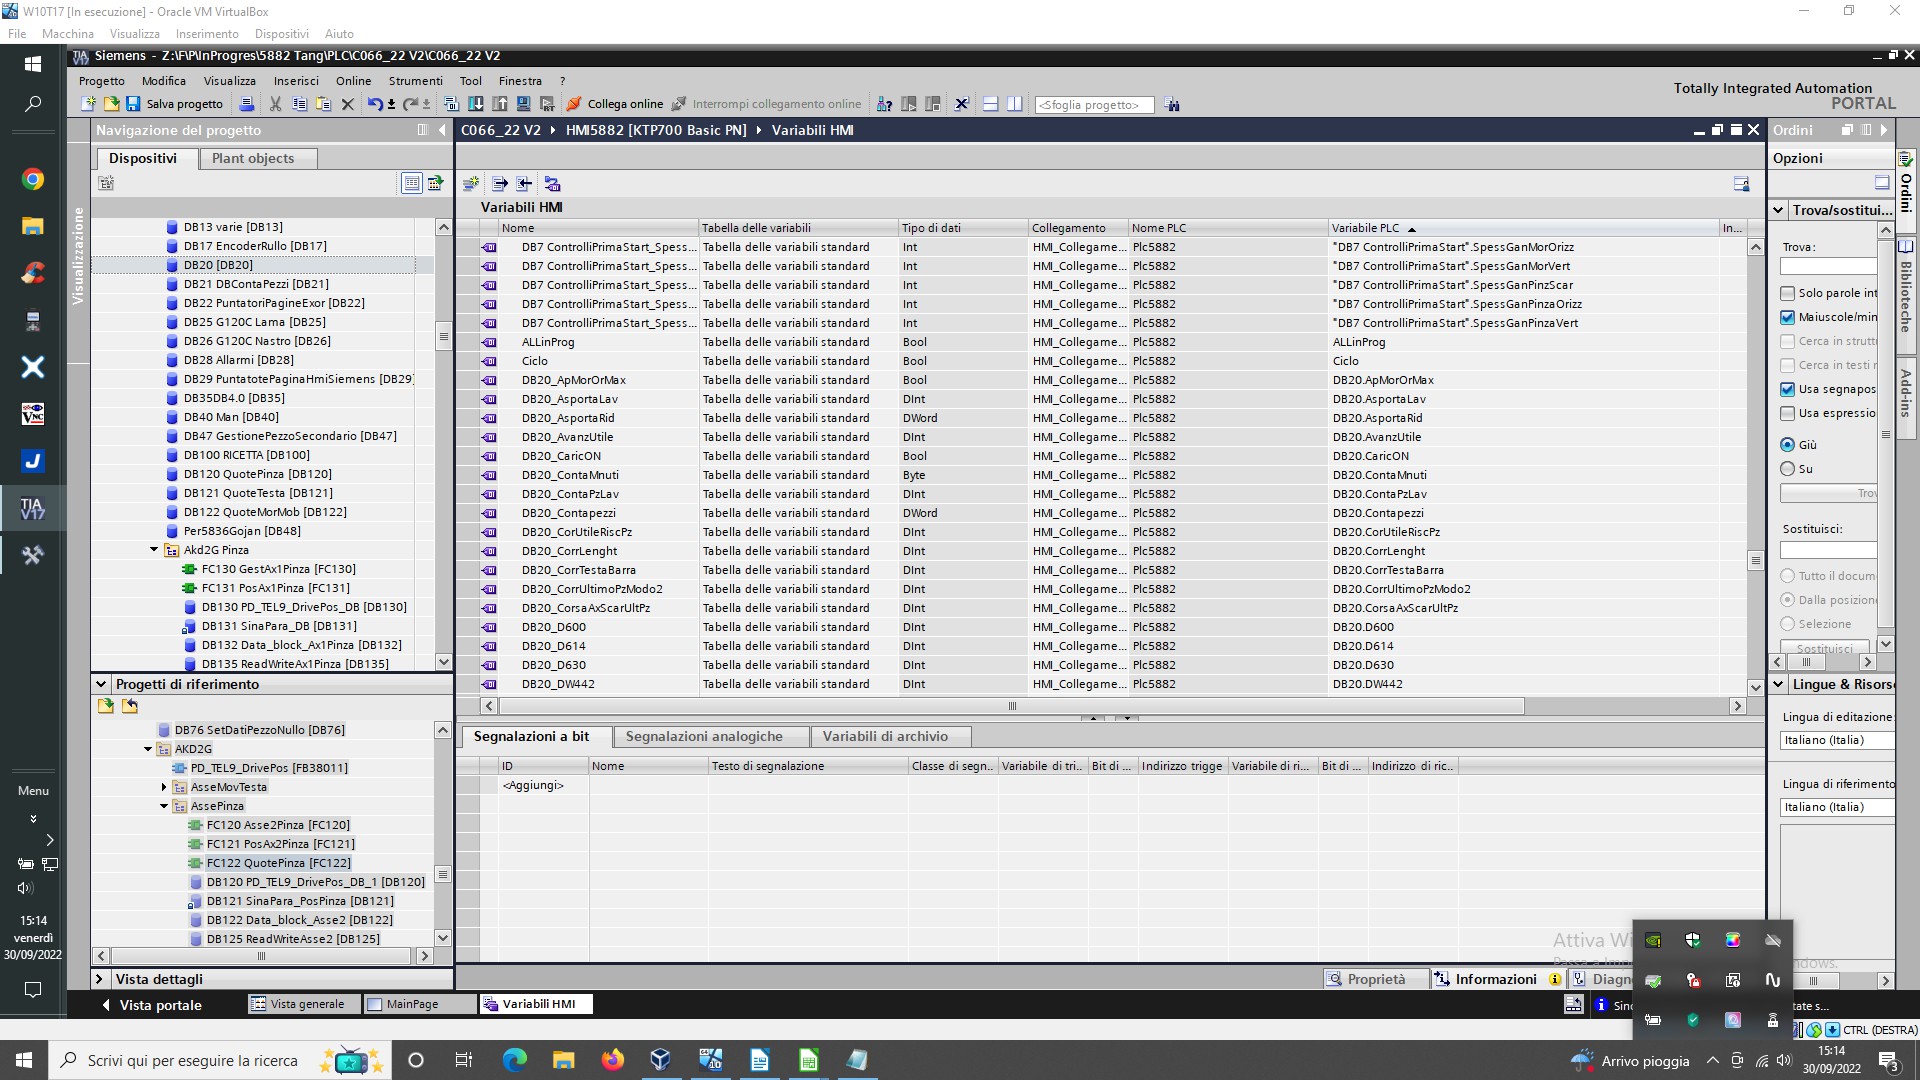Viewport: 1920px width, 1080px height.
Task: Open Lingua di riferimento dropdown
Action: 1837,807
